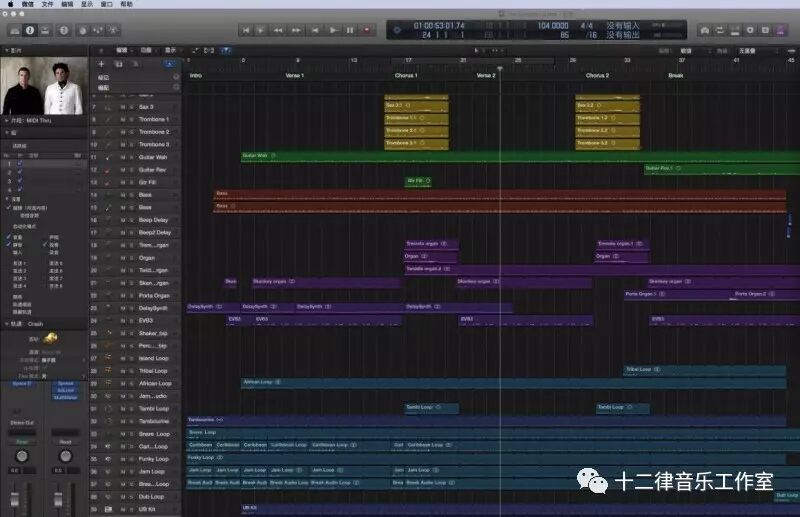This screenshot has width=800, height=517.
Task: Open the 文件 menu in menu bar
Action: click(47, 4)
